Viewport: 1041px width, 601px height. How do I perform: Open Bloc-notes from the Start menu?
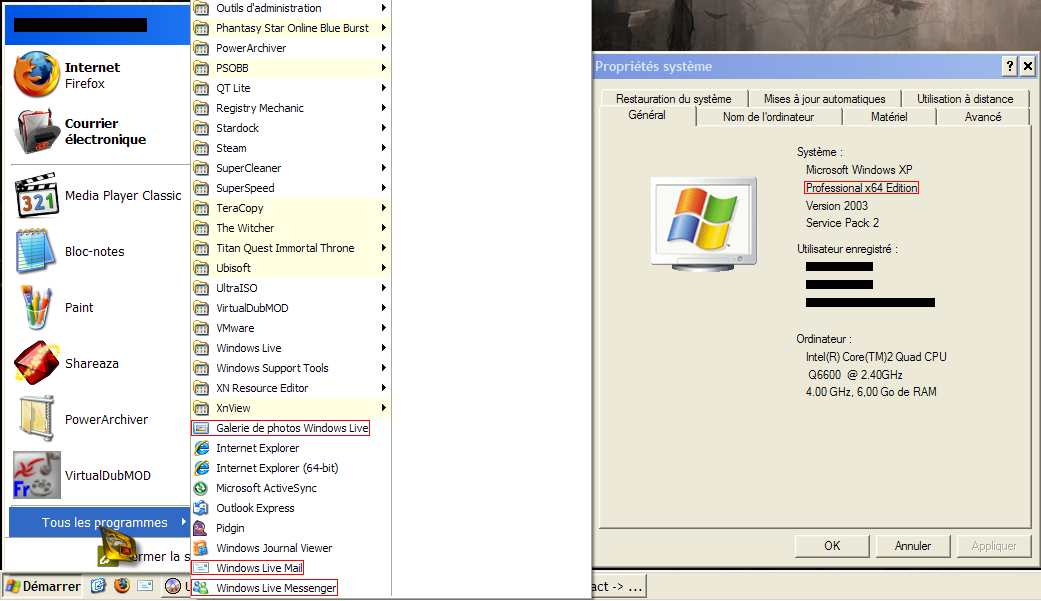click(x=100, y=252)
